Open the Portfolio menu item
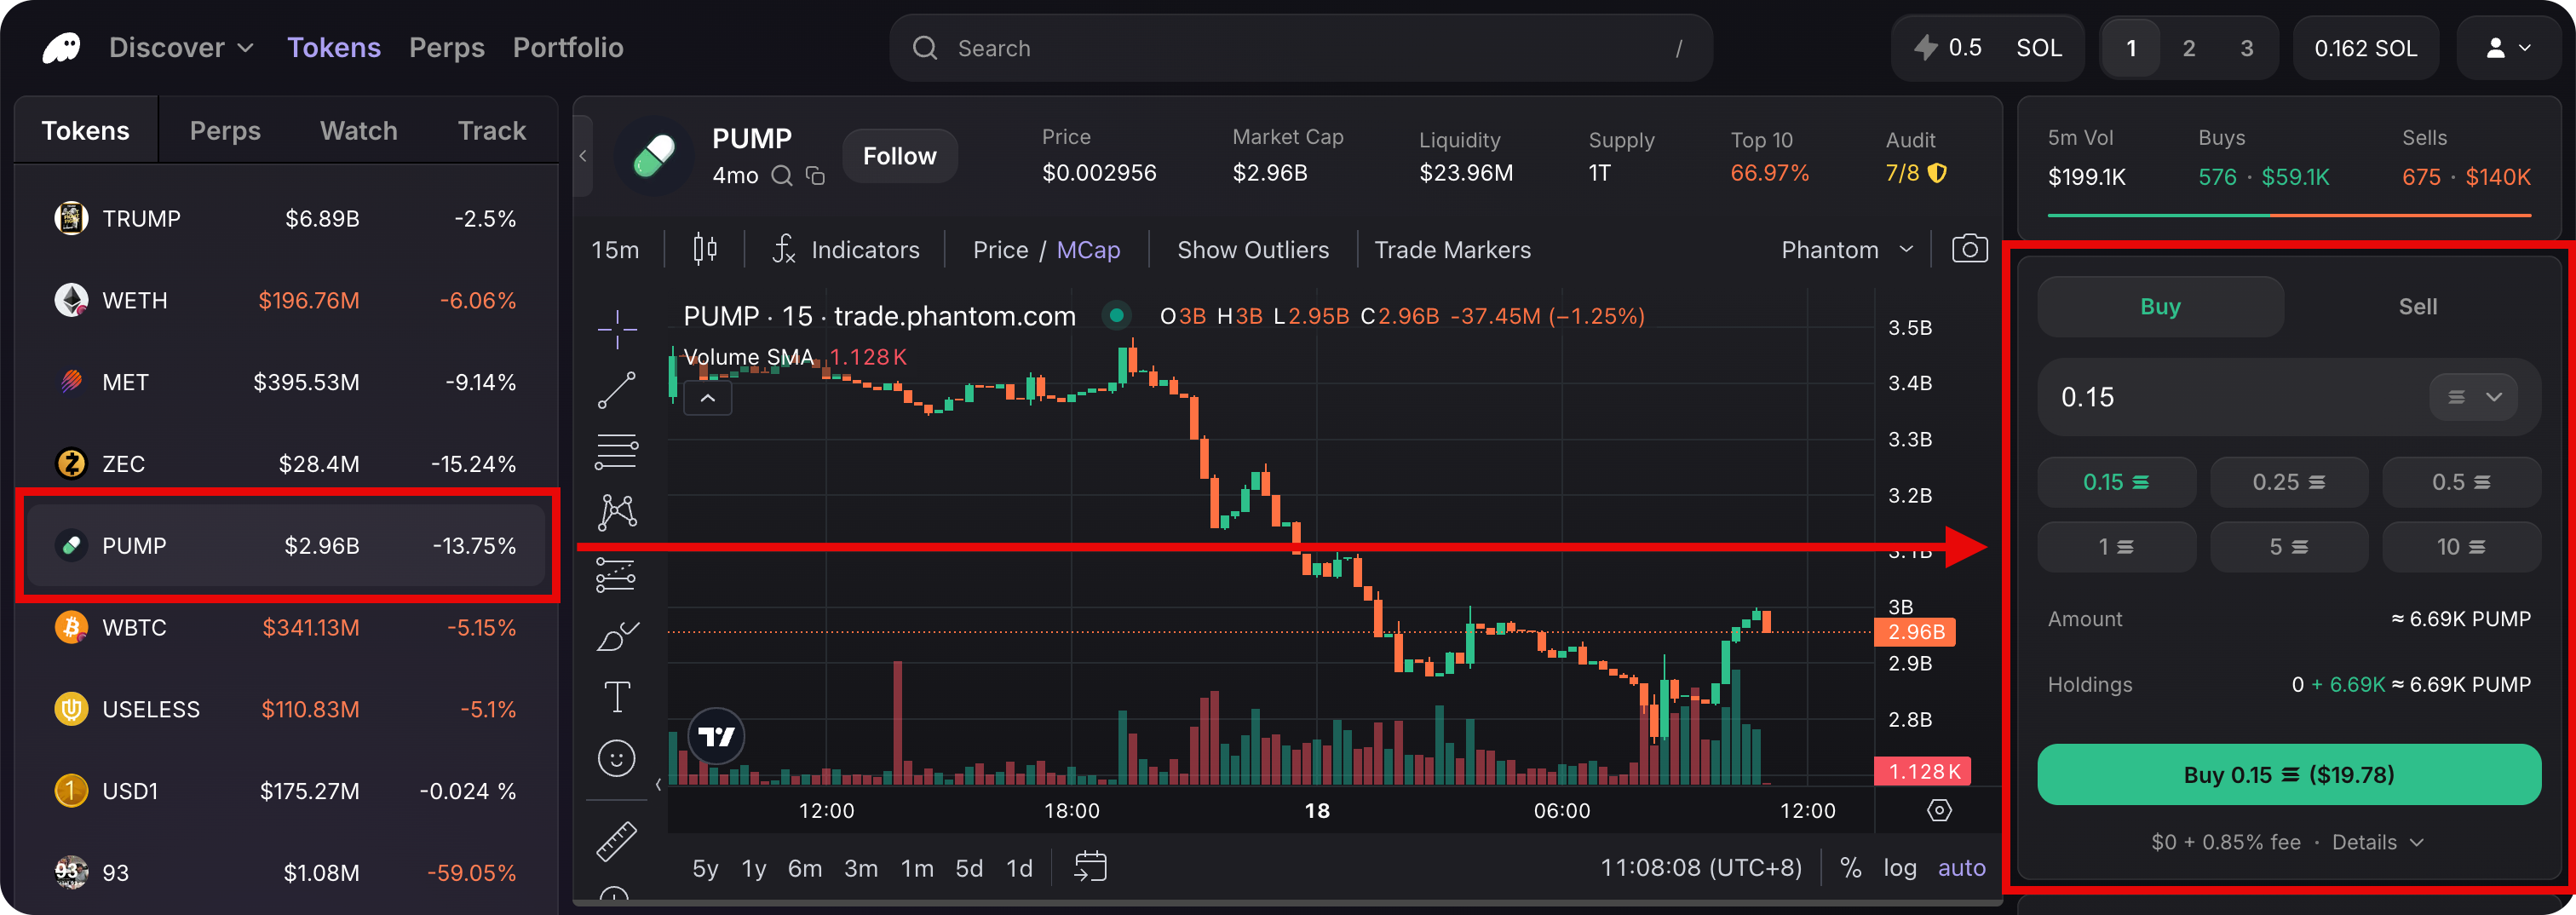The width and height of the screenshot is (2576, 915). click(567, 46)
